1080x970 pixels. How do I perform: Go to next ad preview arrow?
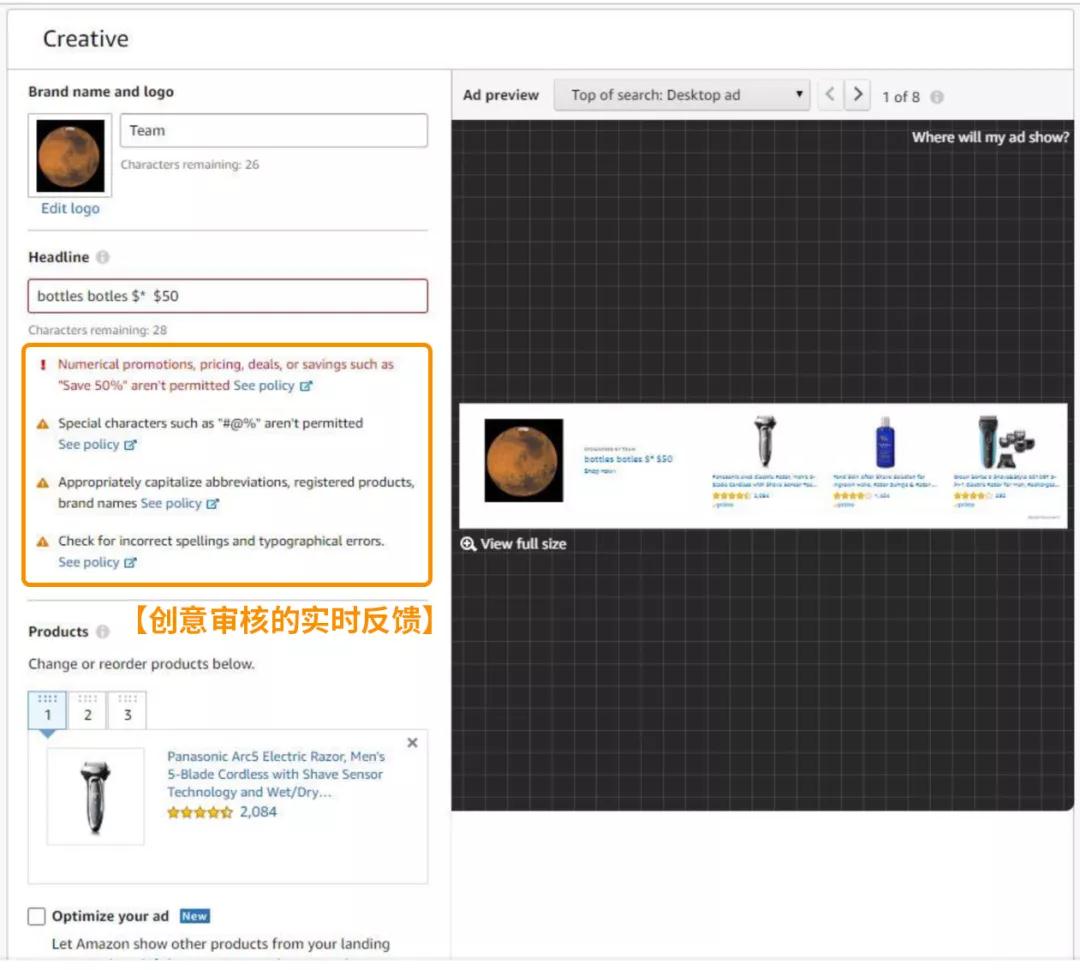[x=857, y=95]
